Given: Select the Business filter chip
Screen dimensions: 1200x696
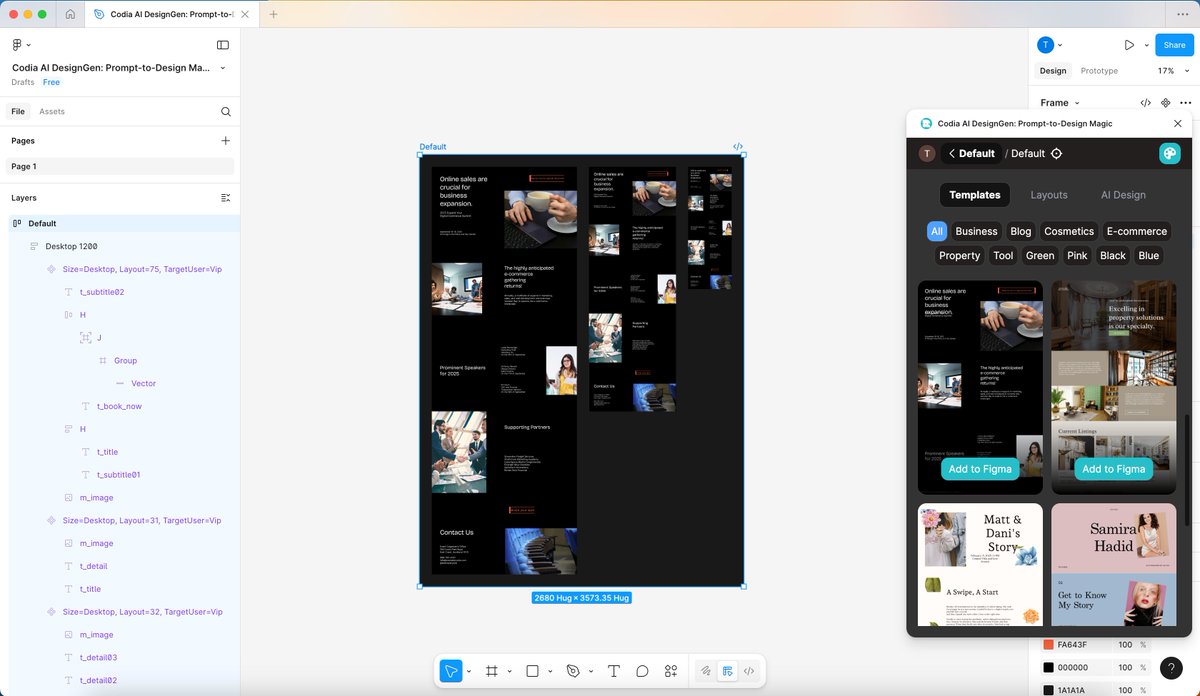Looking at the screenshot, I should click(976, 231).
